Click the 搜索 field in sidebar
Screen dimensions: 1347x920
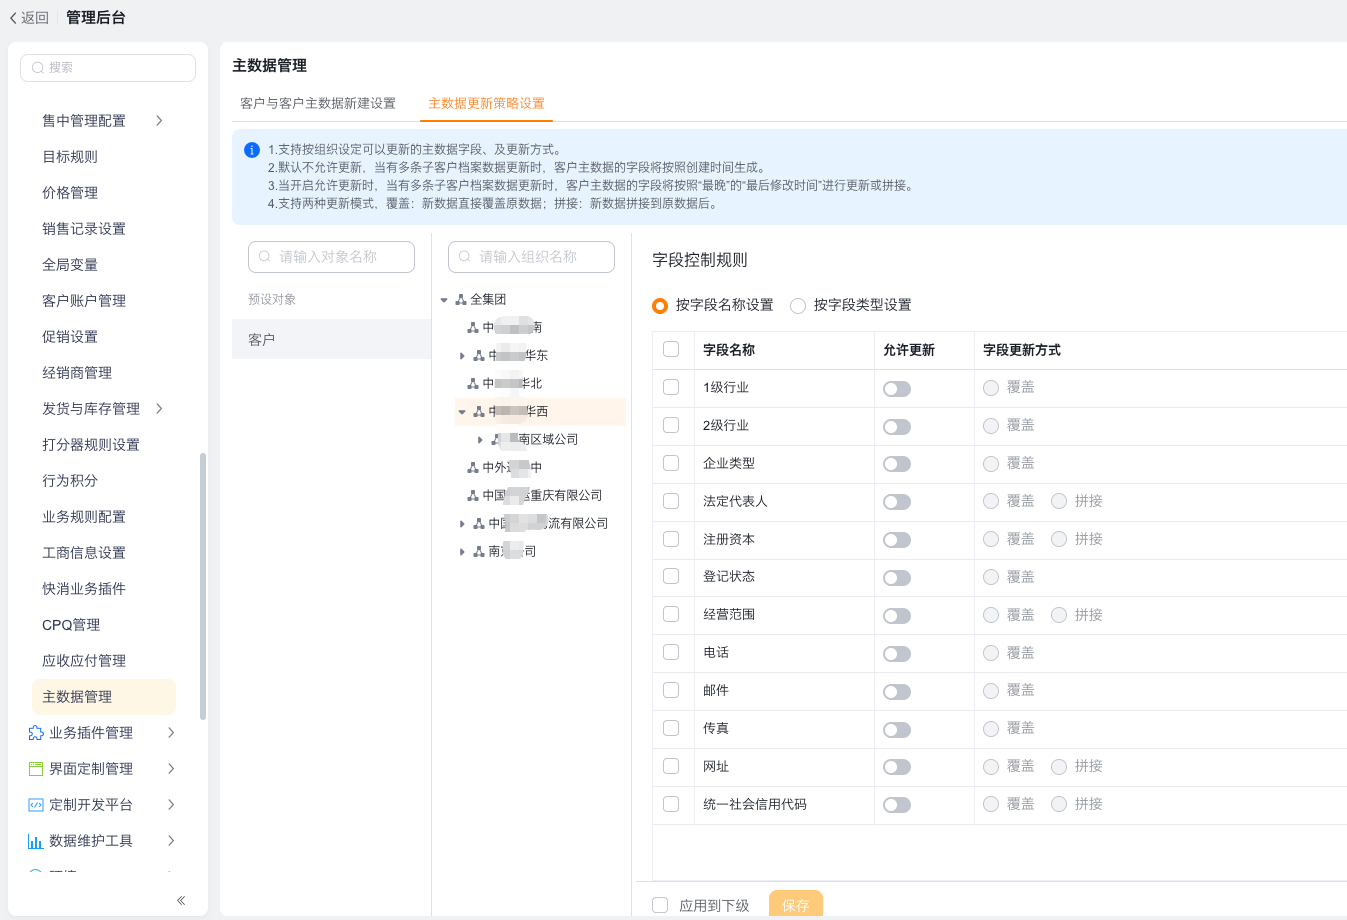(x=108, y=68)
